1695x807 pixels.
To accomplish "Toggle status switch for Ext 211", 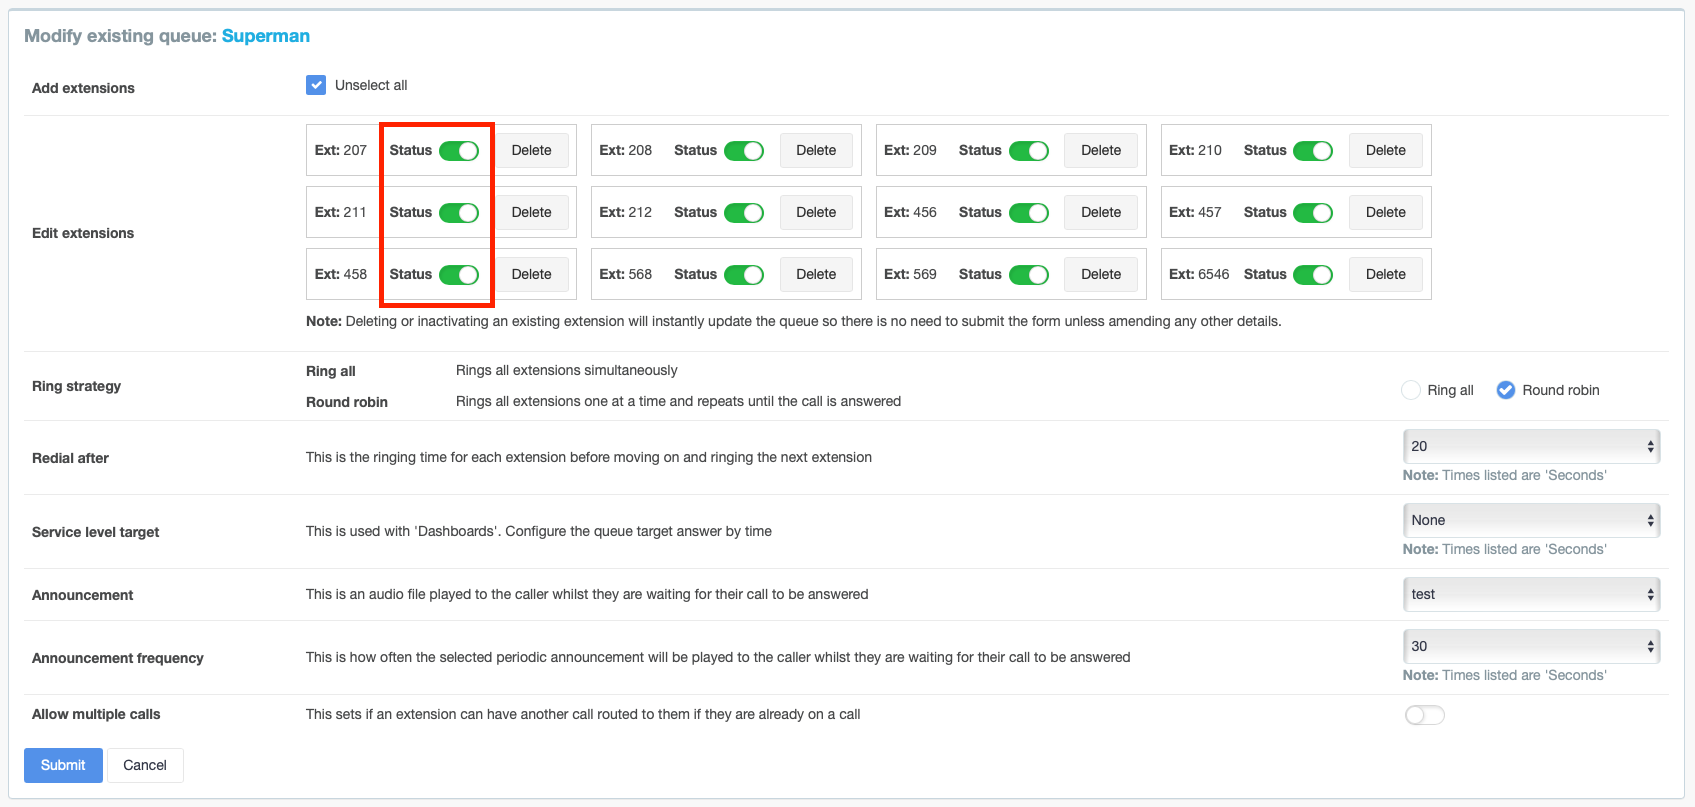I will [x=459, y=213].
